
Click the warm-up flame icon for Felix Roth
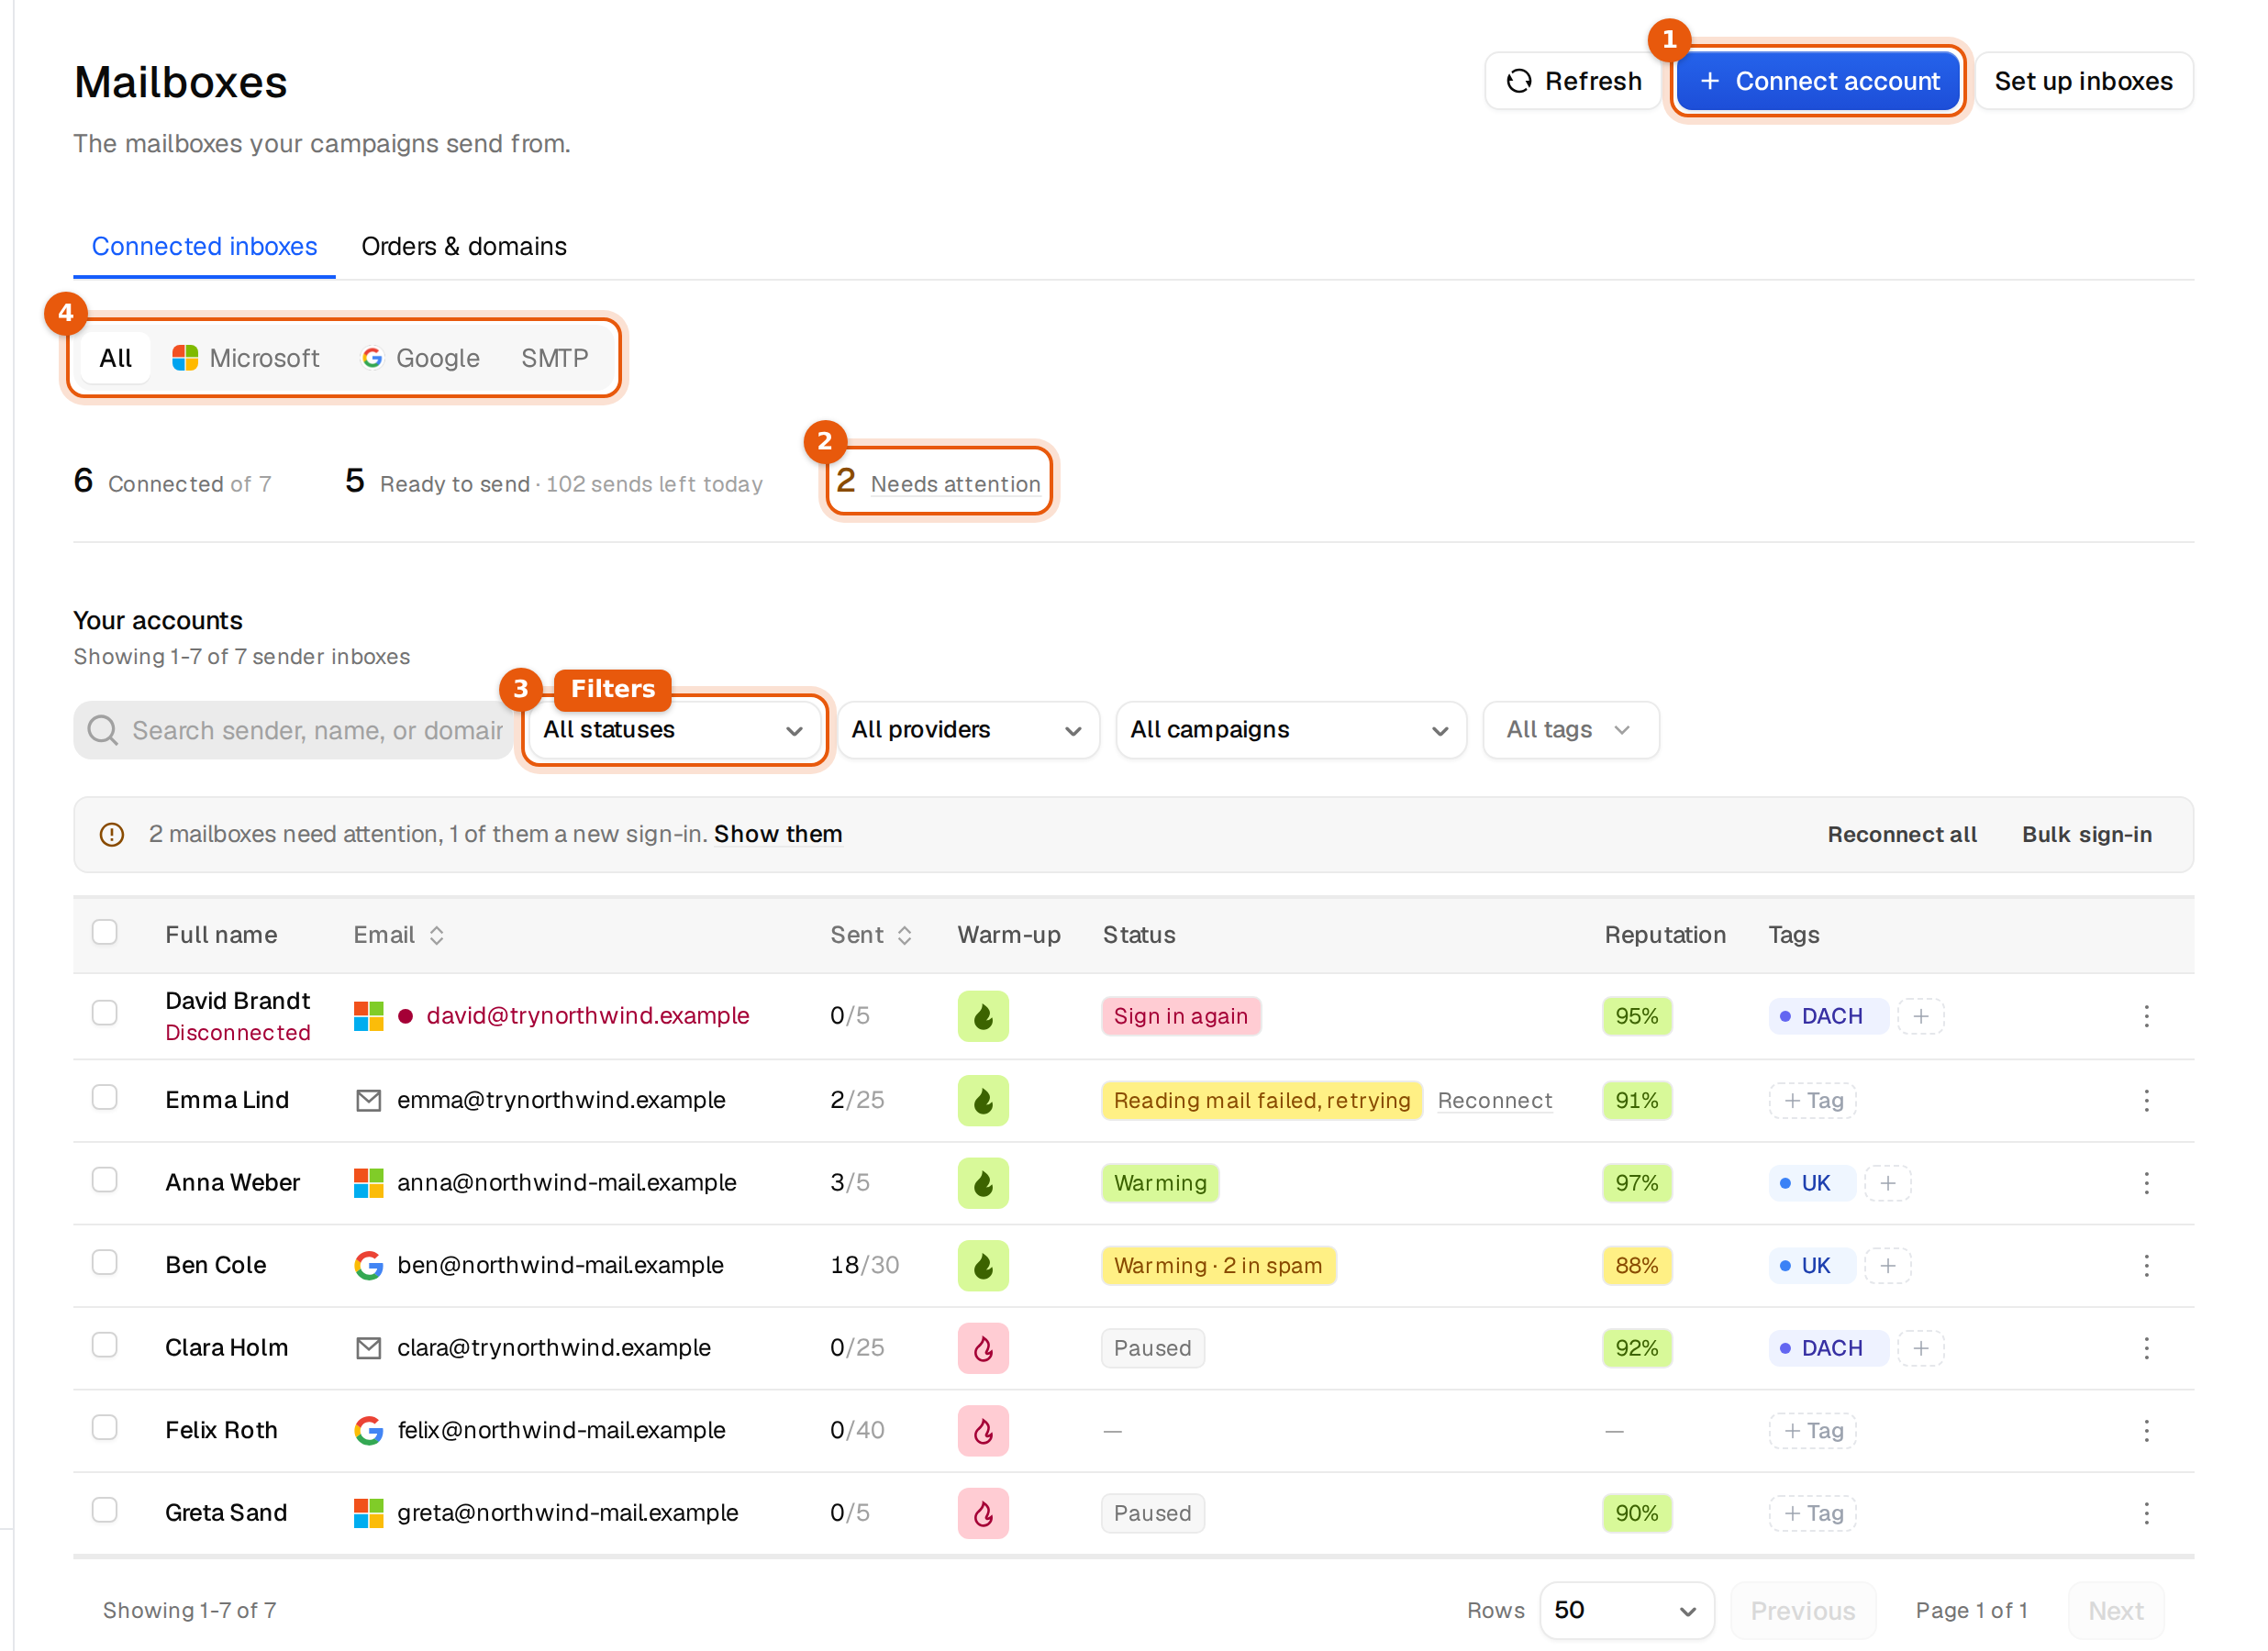983,1431
